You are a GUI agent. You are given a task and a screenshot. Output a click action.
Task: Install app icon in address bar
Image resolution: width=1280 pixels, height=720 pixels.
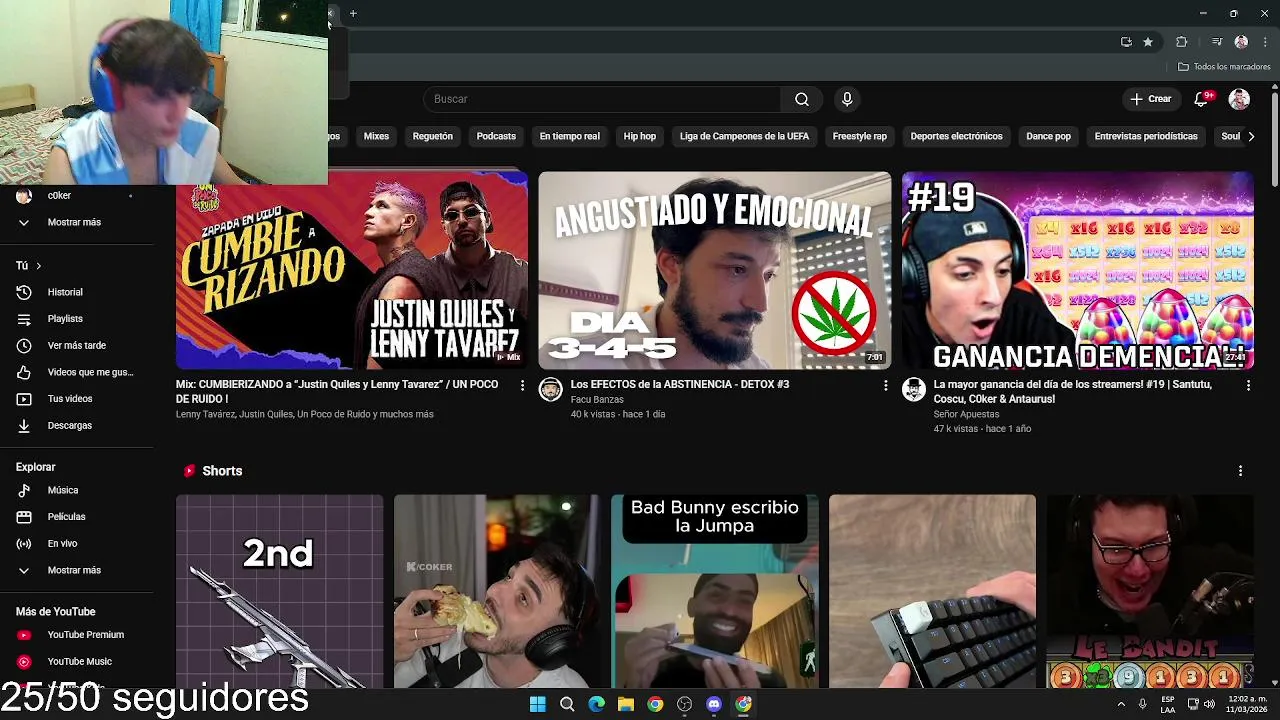pos(1126,42)
